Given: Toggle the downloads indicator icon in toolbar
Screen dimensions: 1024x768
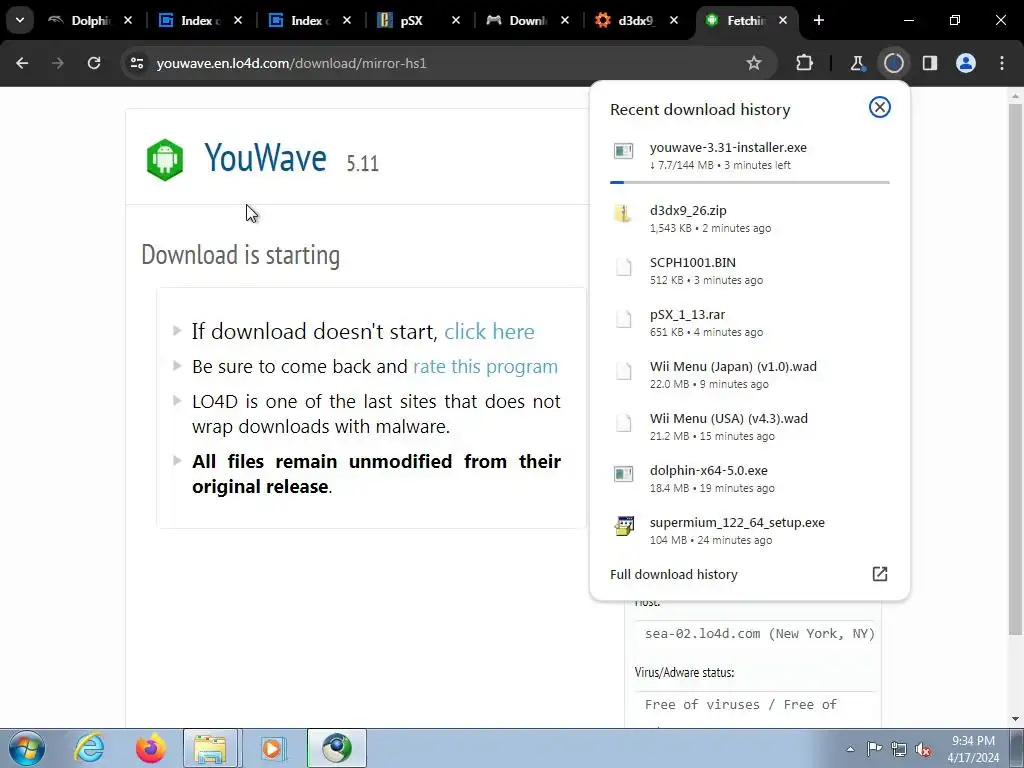Looking at the screenshot, I should coord(893,63).
